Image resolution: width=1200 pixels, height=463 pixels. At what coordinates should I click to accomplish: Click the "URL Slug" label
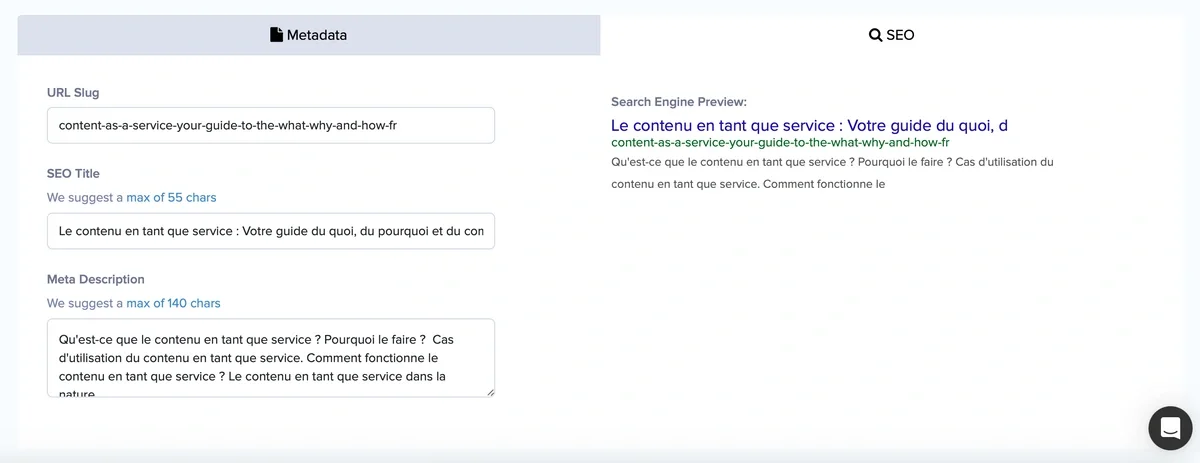click(x=73, y=93)
